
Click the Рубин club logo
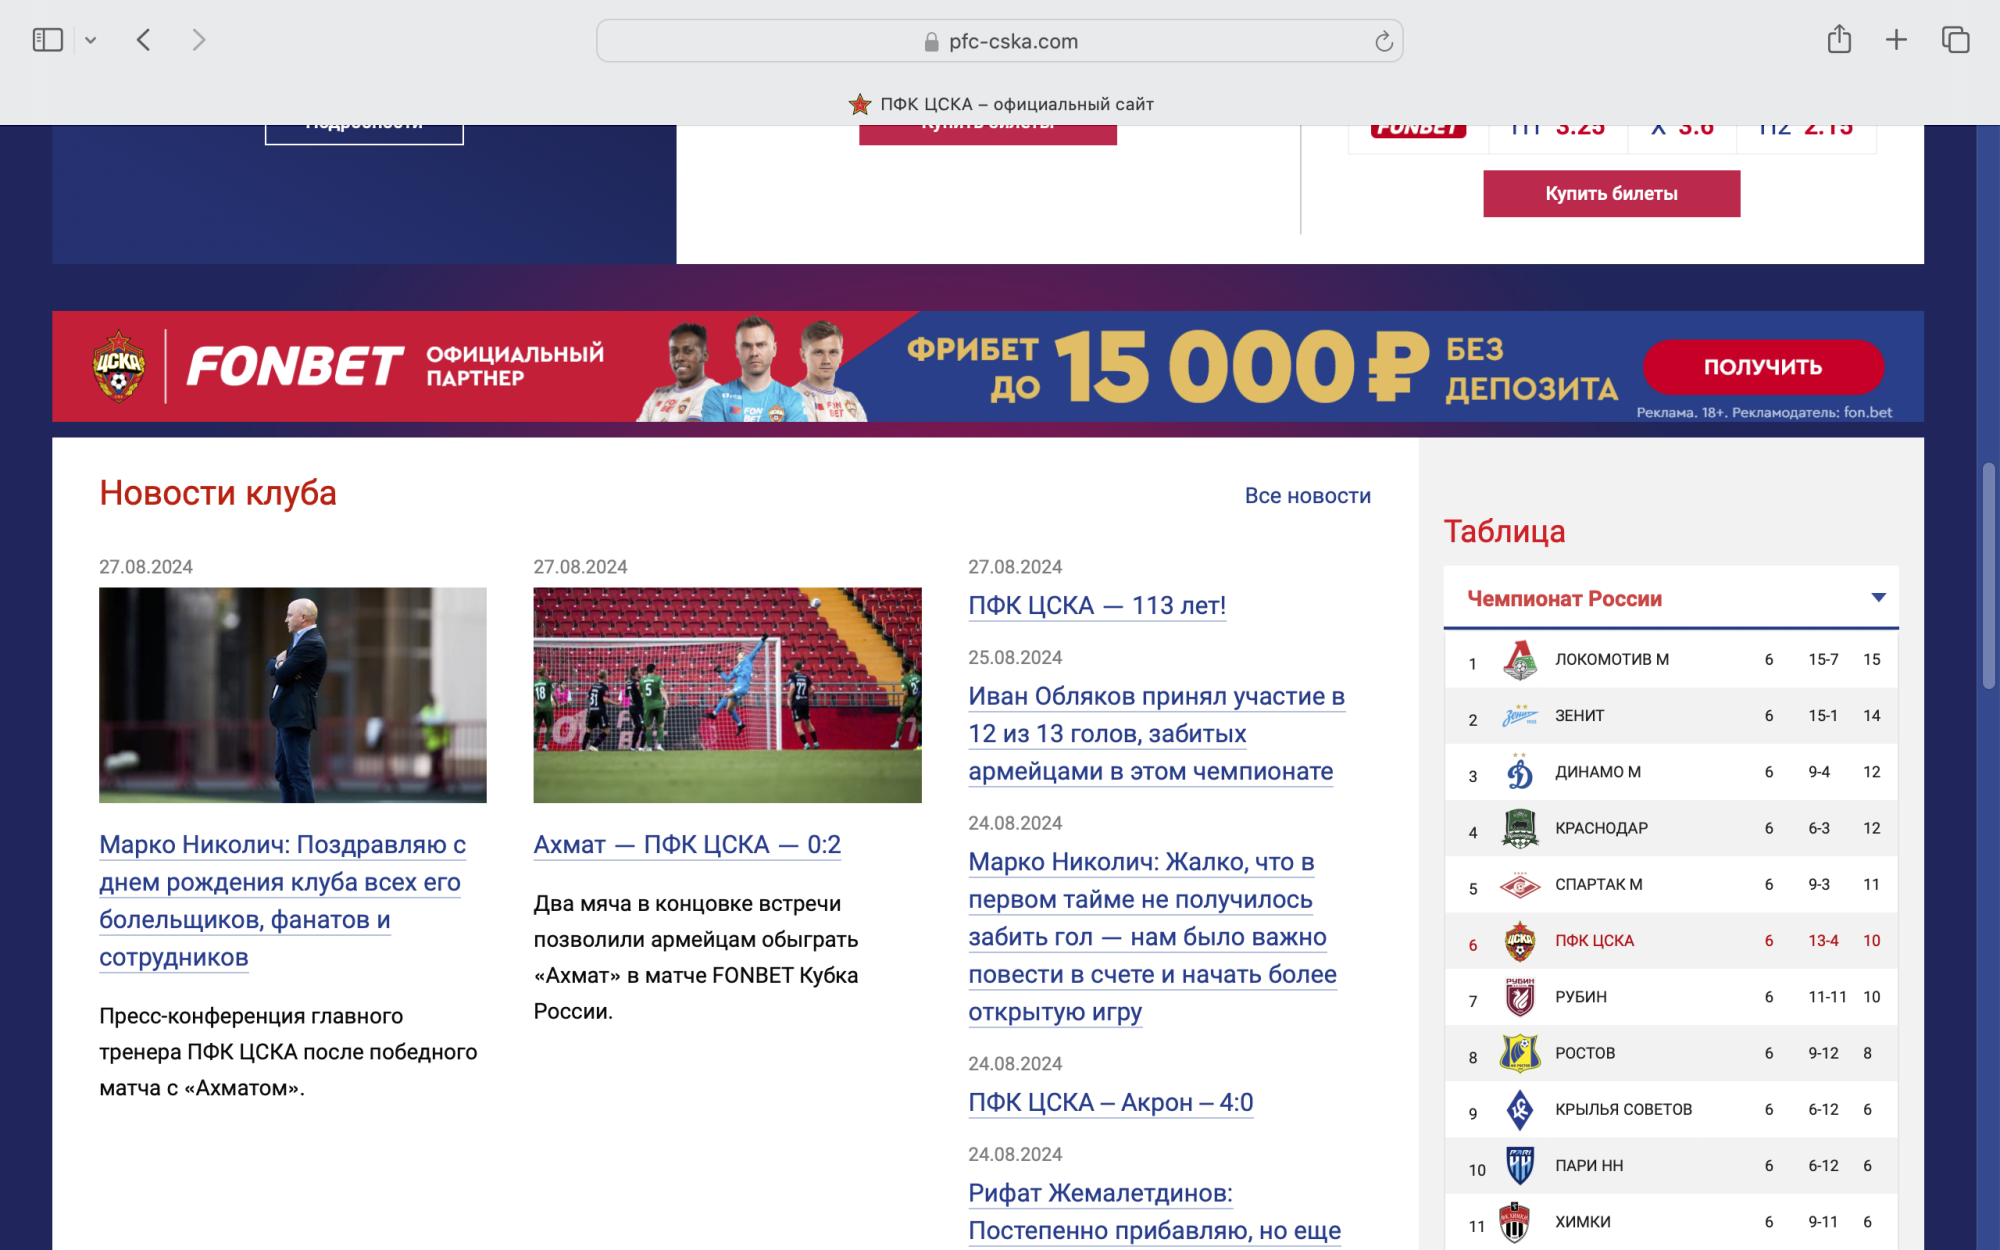pos(1520,997)
